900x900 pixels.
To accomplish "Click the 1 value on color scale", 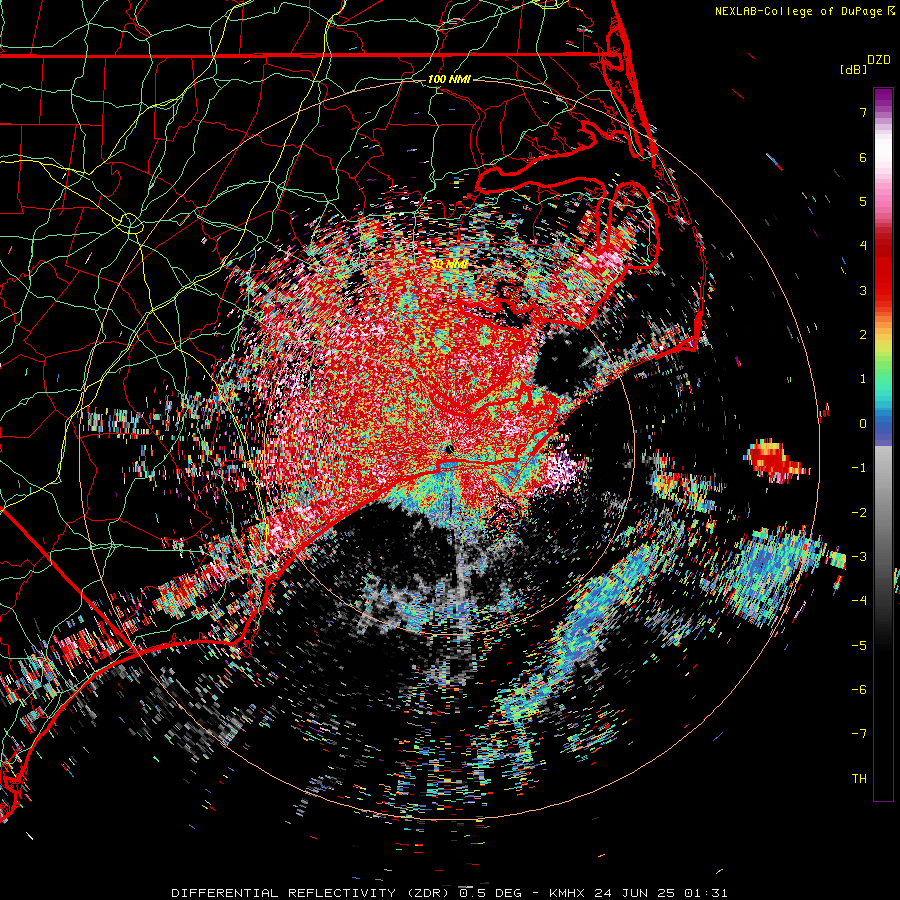I will click(863, 379).
